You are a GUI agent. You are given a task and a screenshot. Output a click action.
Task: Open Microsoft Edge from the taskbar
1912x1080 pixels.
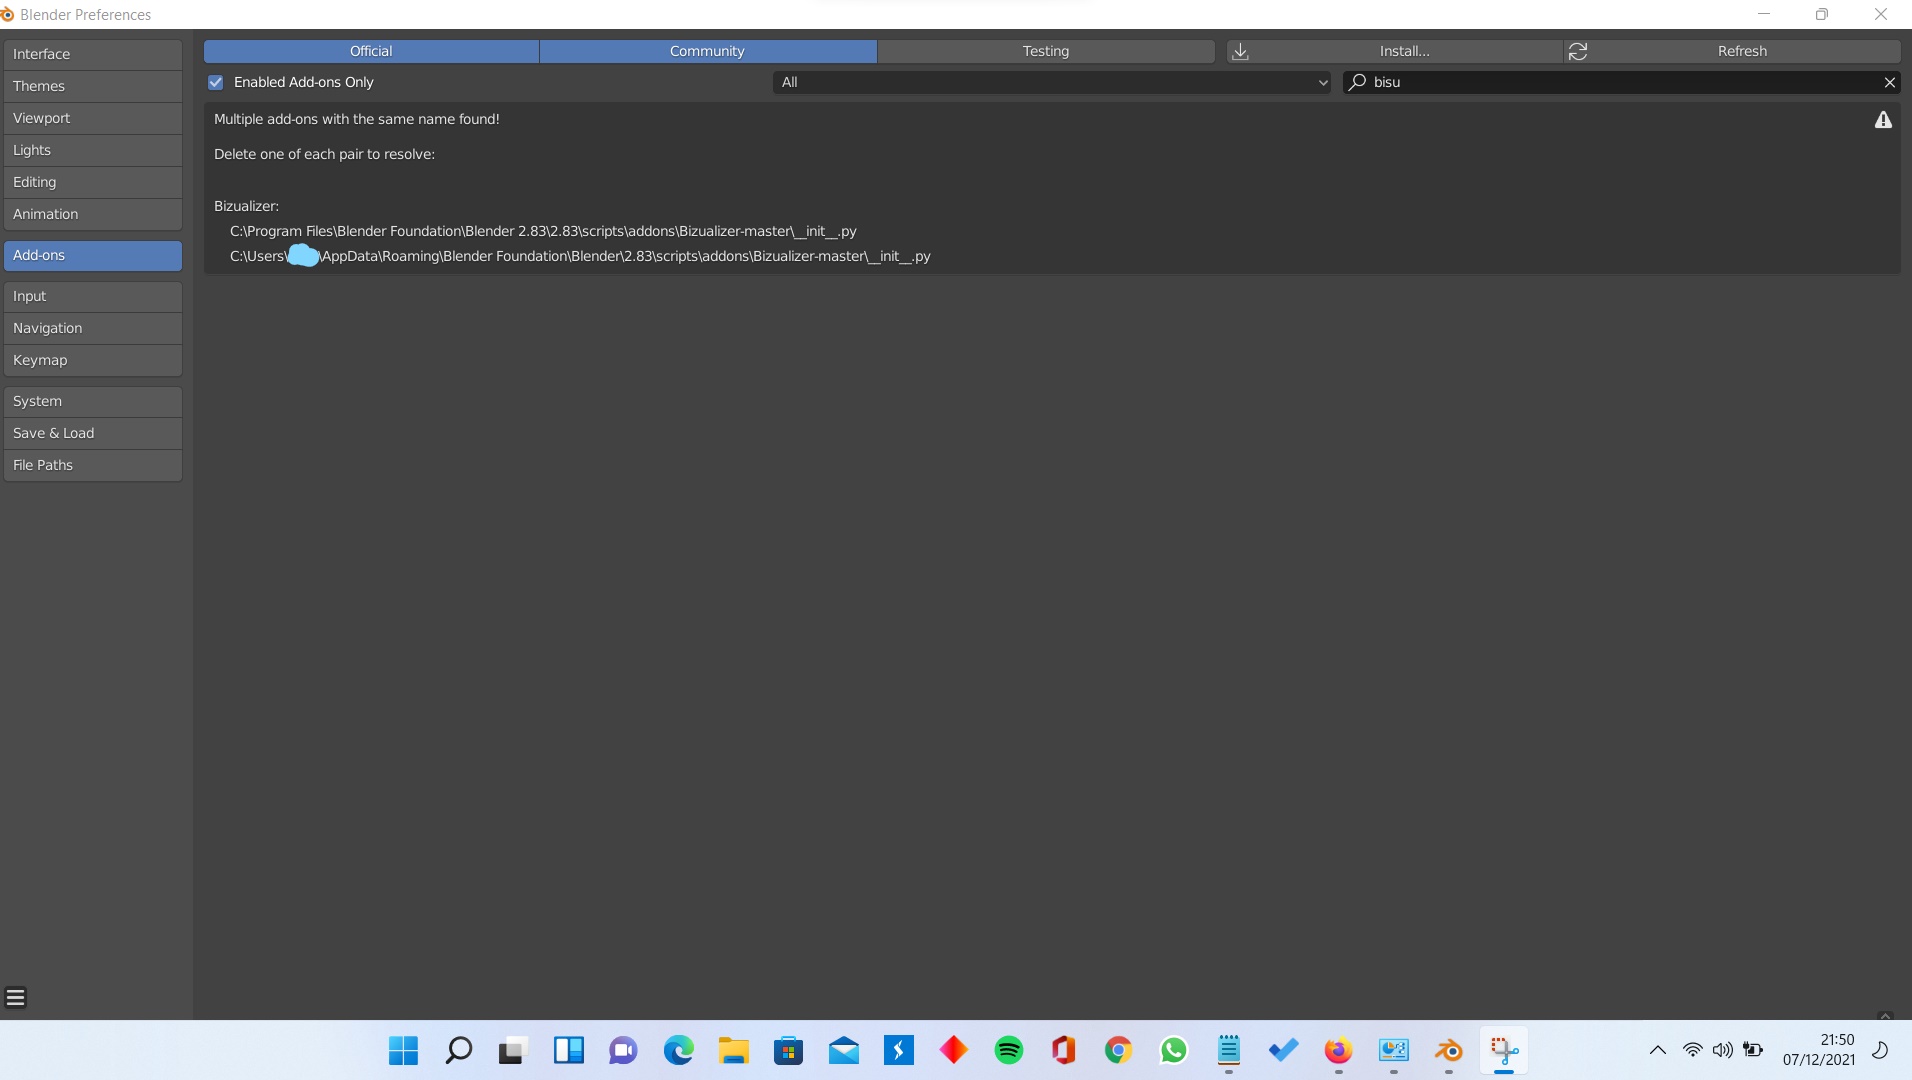pyautogui.click(x=678, y=1050)
